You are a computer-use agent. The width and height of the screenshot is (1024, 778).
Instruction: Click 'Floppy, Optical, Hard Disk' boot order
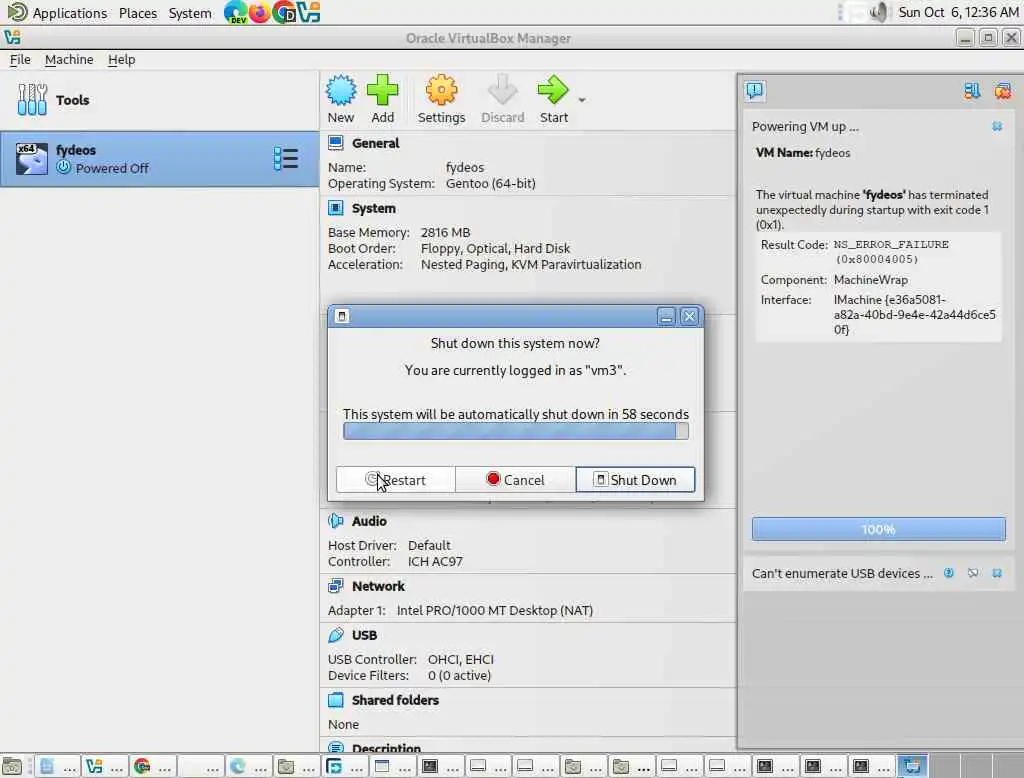tap(495, 249)
